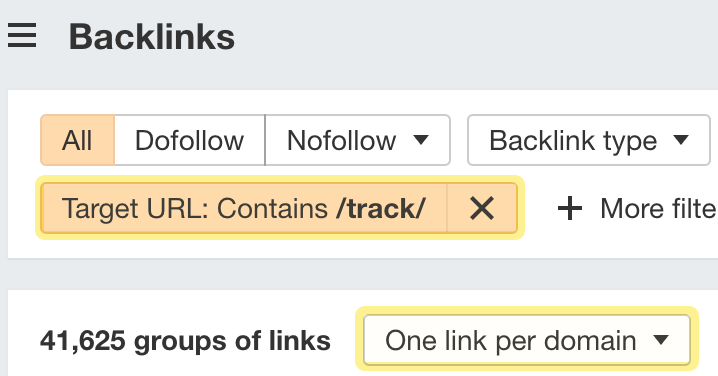
Task: Open the hamburger menu icon
Action: tap(22, 36)
